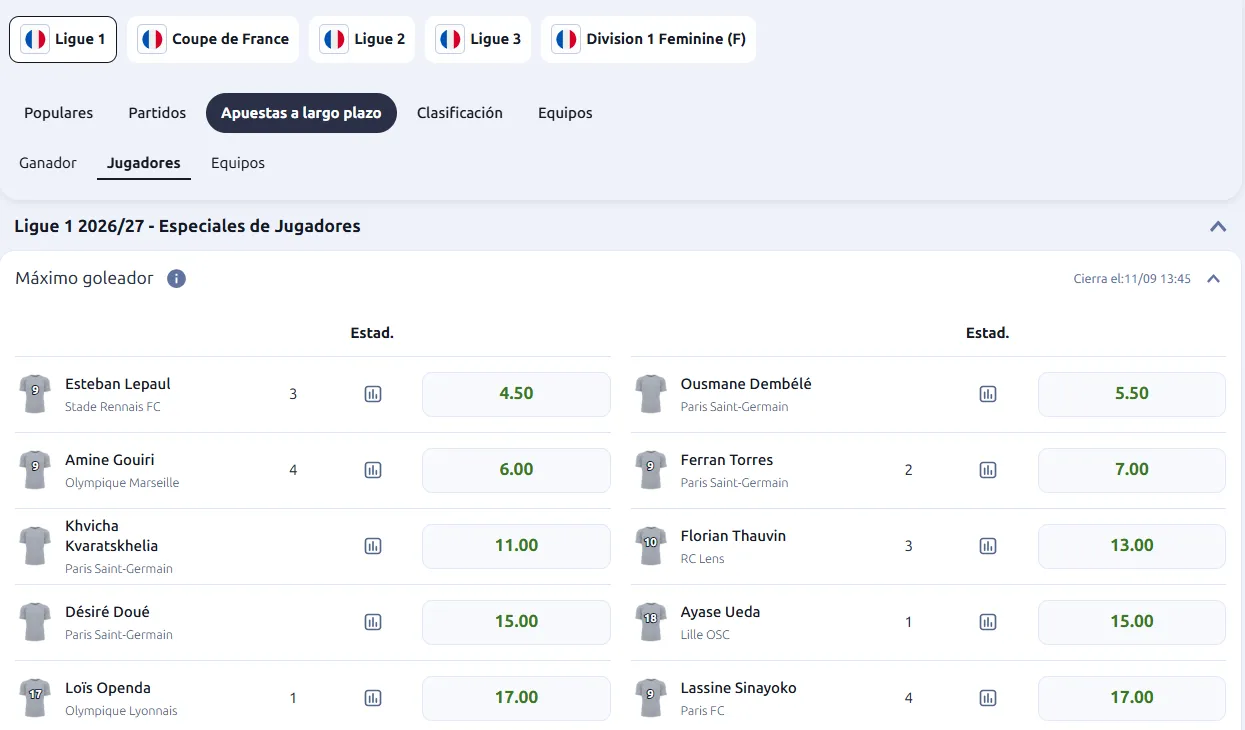
Task: Click the team name Stade Rennais FC
Action: (113, 407)
